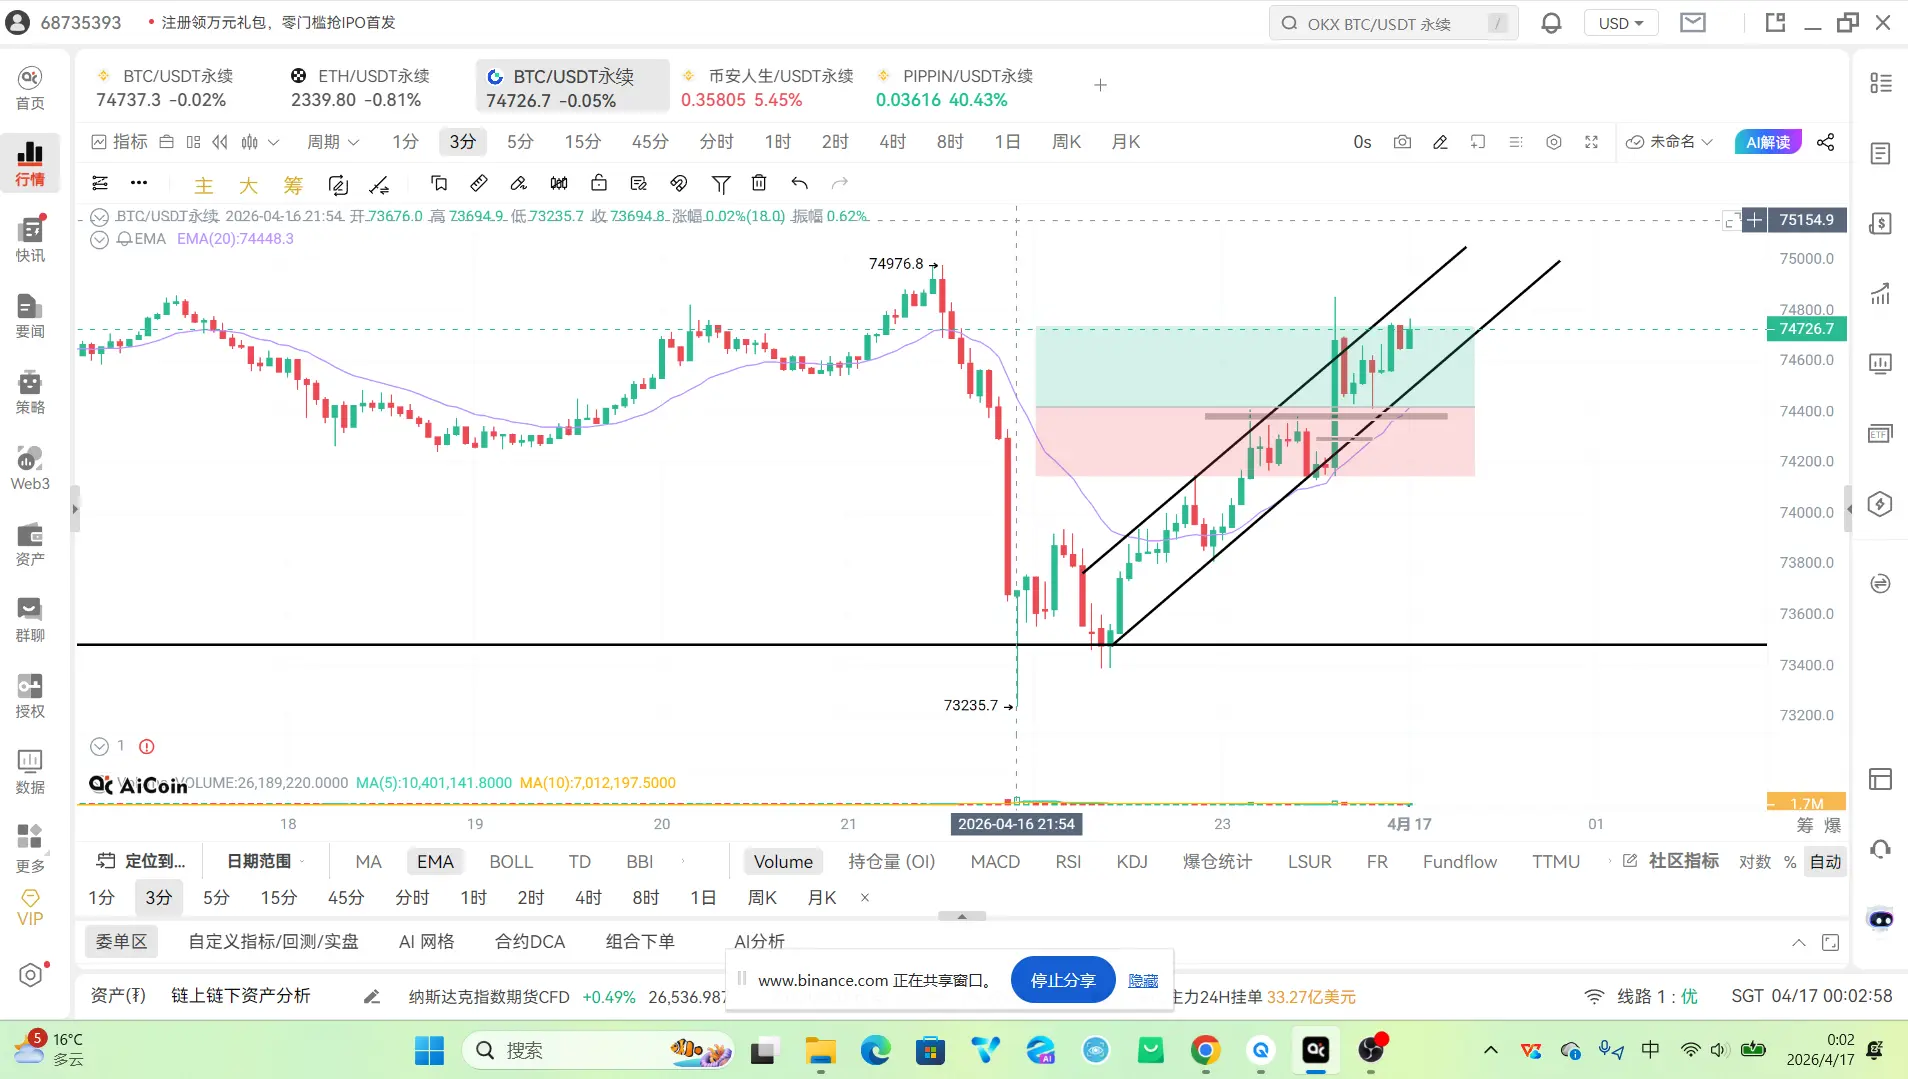Undo the last drawing action
The height and width of the screenshot is (1079, 1908).
[799, 183]
